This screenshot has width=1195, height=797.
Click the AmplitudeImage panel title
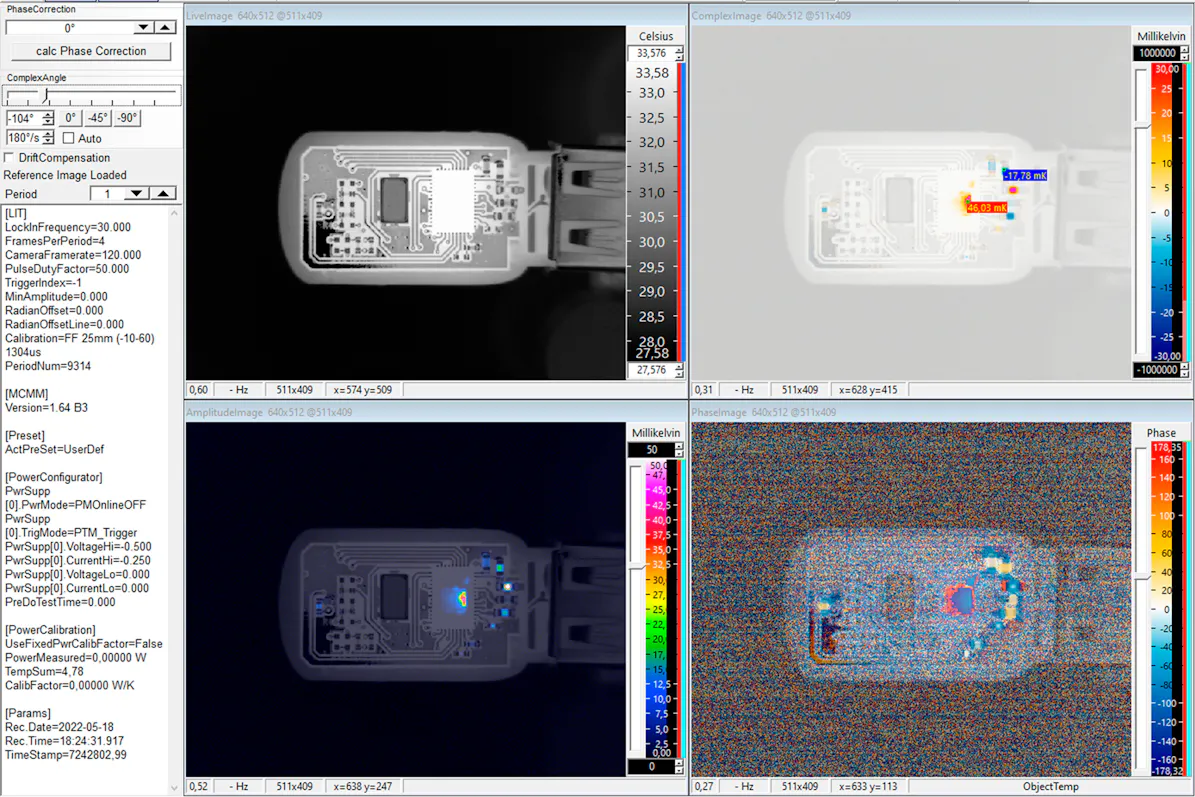[269, 412]
